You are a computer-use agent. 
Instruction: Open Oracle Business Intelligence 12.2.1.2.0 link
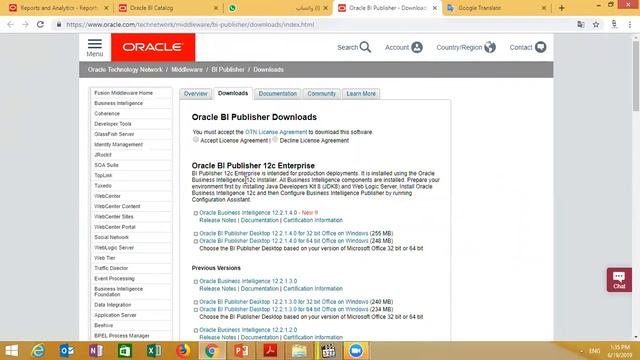[x=248, y=330]
